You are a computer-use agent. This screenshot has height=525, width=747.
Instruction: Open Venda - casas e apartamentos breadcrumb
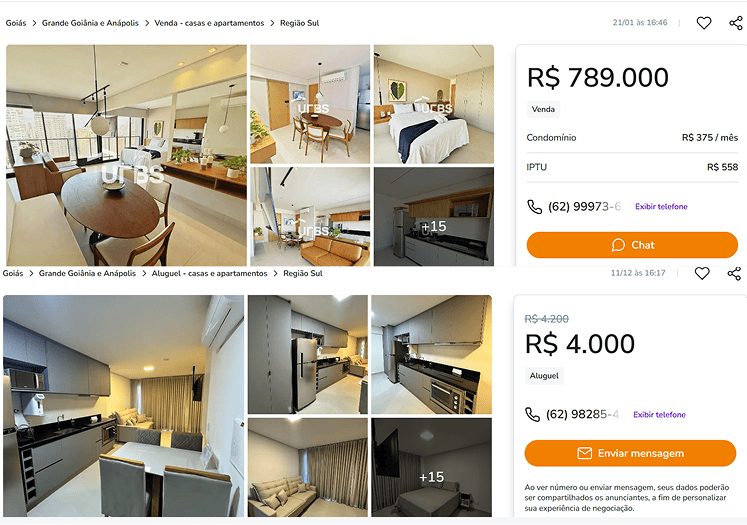pos(209,23)
